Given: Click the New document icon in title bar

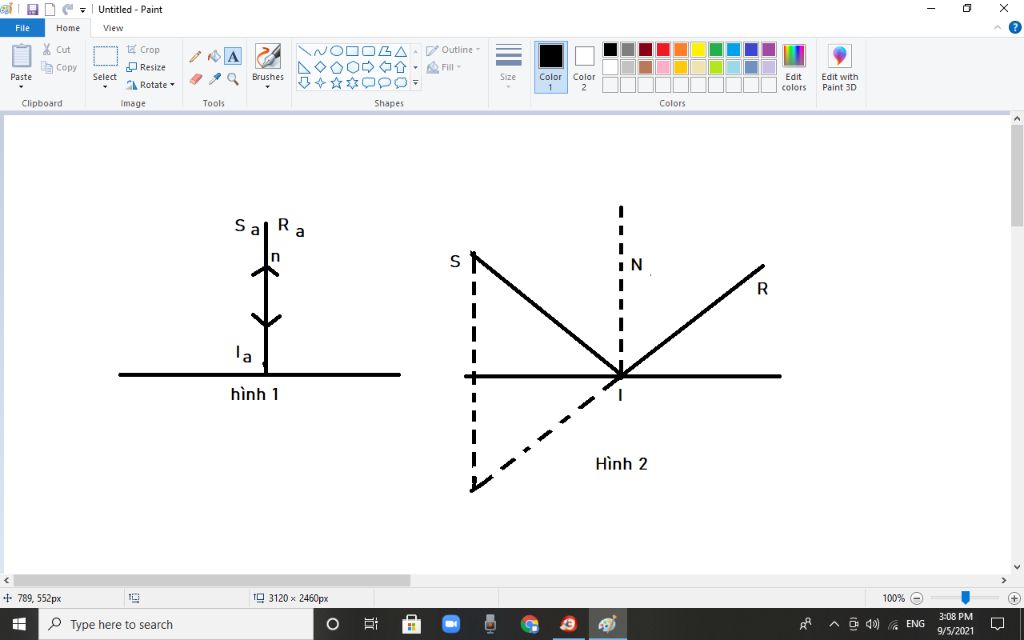Looking at the screenshot, I should [x=50, y=9].
